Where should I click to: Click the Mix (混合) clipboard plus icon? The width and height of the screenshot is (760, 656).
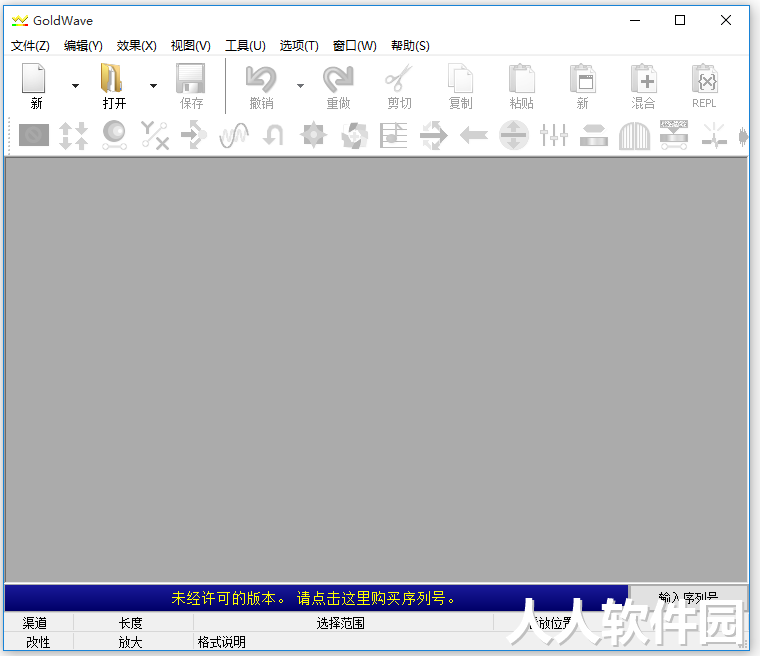click(644, 78)
